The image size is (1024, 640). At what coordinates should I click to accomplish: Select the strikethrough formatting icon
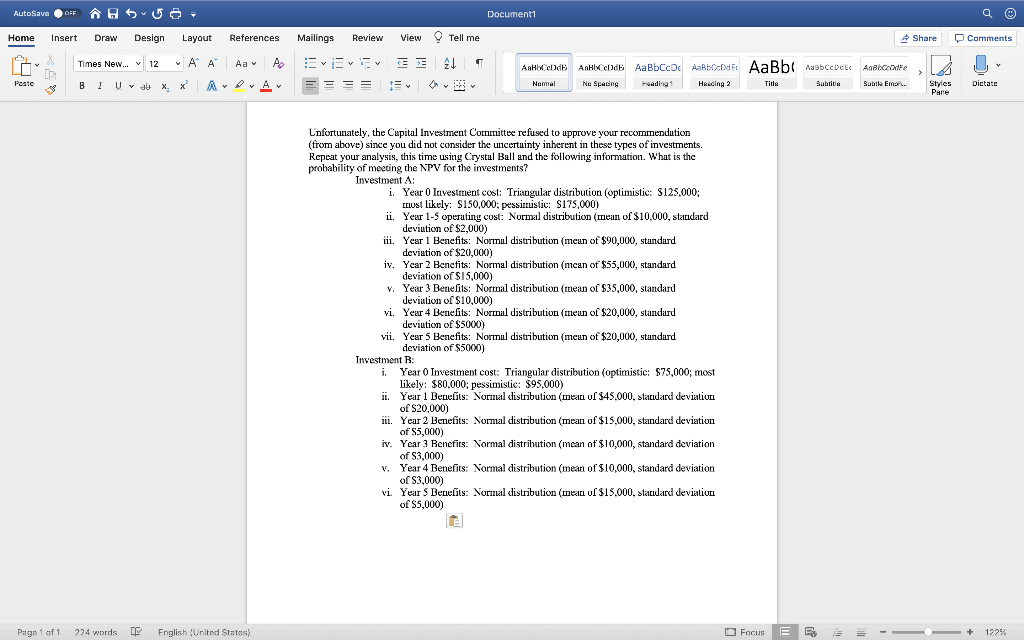click(145, 85)
